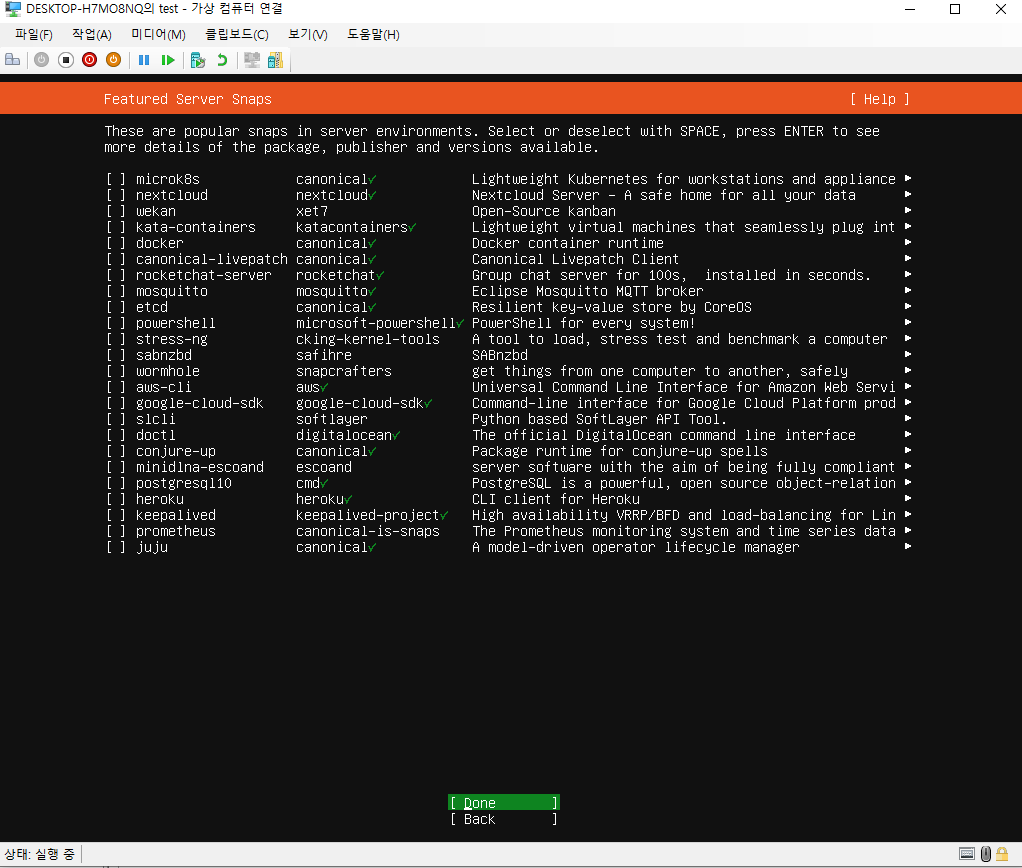Click the grayed-out enhanced session monitor icon
The width and height of the screenshot is (1022, 868).
[252, 60]
